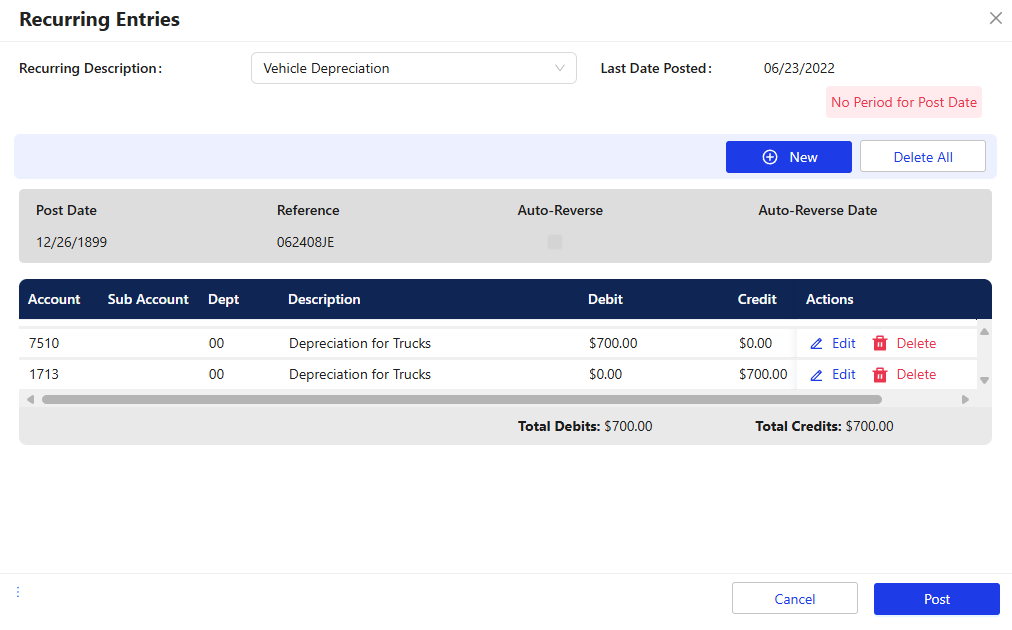Click the Credit column header
Viewport: 1012px width, 630px height.
[x=757, y=300]
